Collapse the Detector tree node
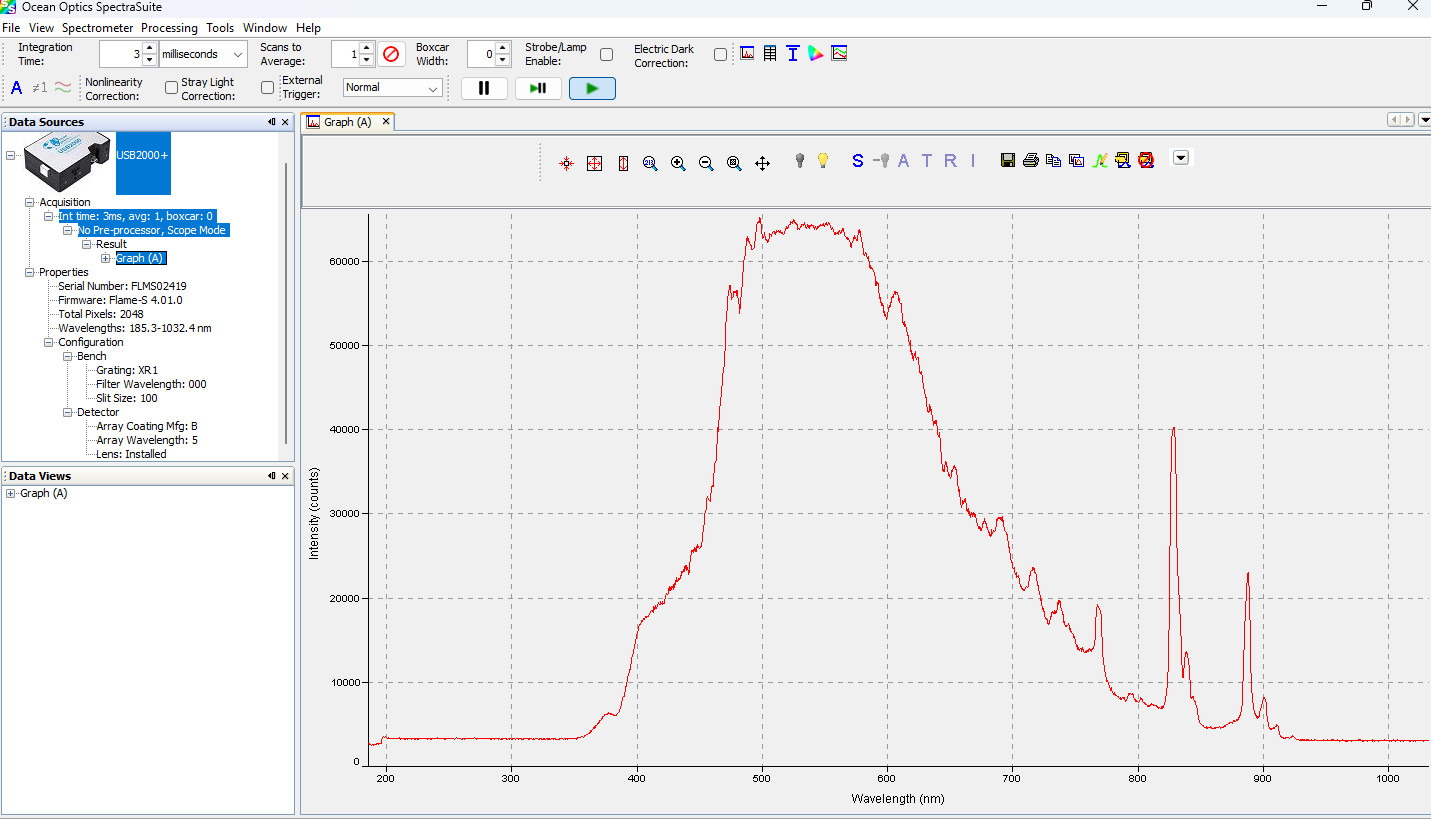 tap(68, 412)
